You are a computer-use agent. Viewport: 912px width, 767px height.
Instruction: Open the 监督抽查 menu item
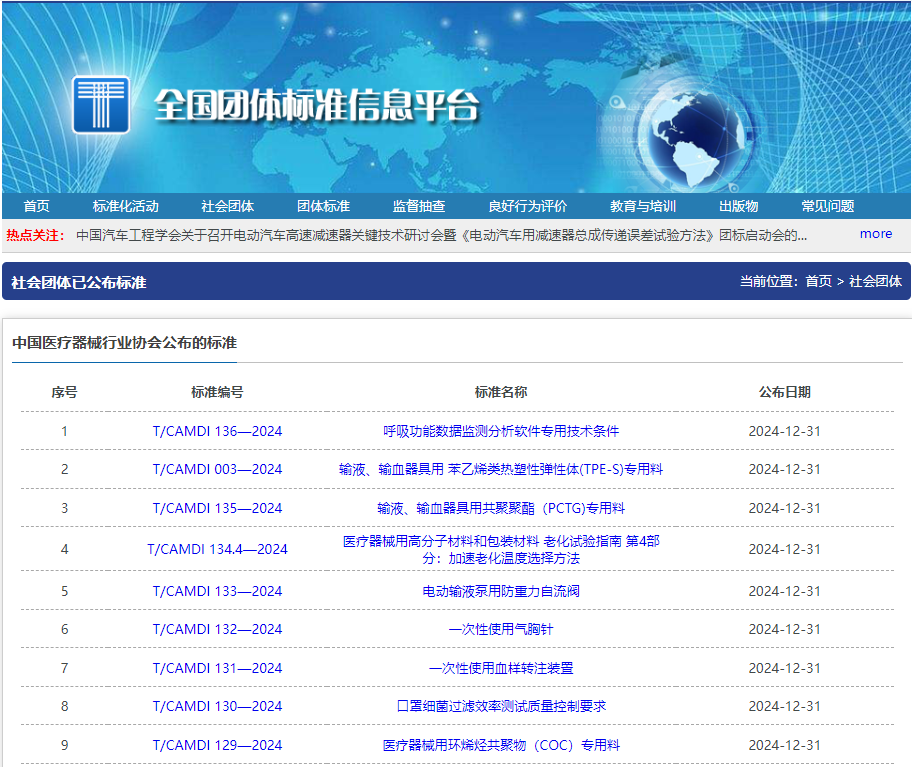[419, 206]
